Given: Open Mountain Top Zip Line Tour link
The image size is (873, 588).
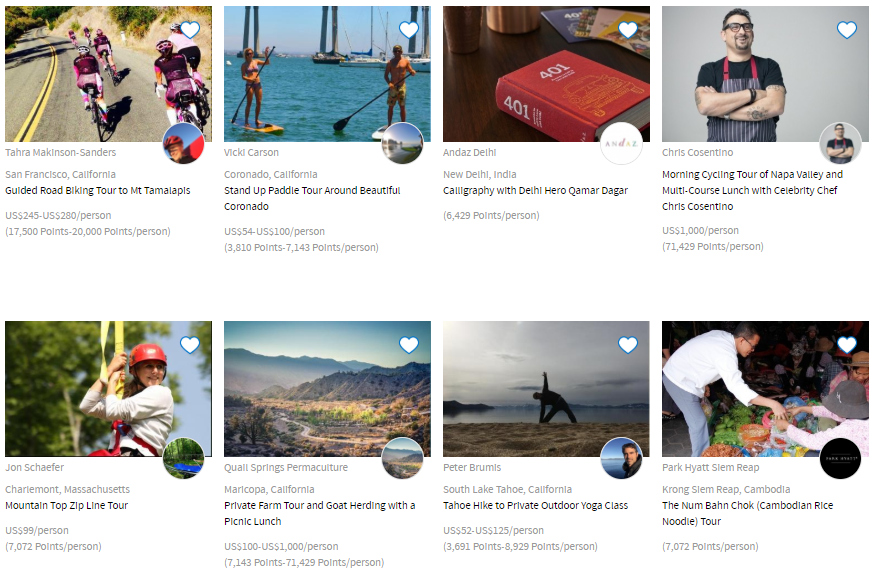Looking at the screenshot, I should (66, 506).
